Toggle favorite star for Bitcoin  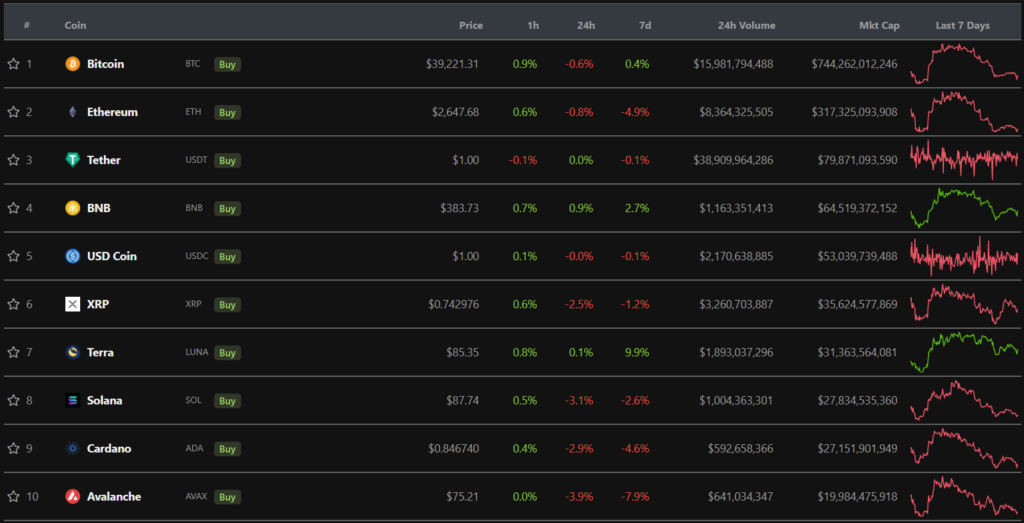click(x=13, y=64)
